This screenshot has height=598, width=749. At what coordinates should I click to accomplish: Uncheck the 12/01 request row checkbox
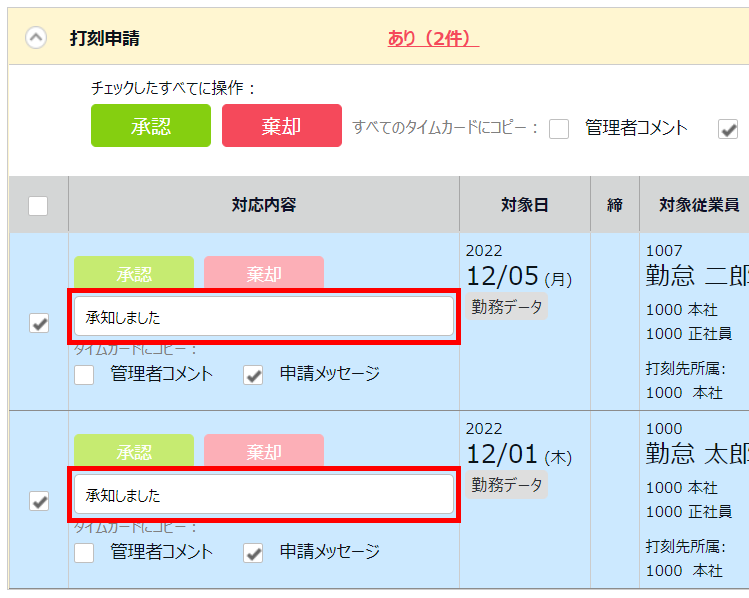(x=39, y=501)
